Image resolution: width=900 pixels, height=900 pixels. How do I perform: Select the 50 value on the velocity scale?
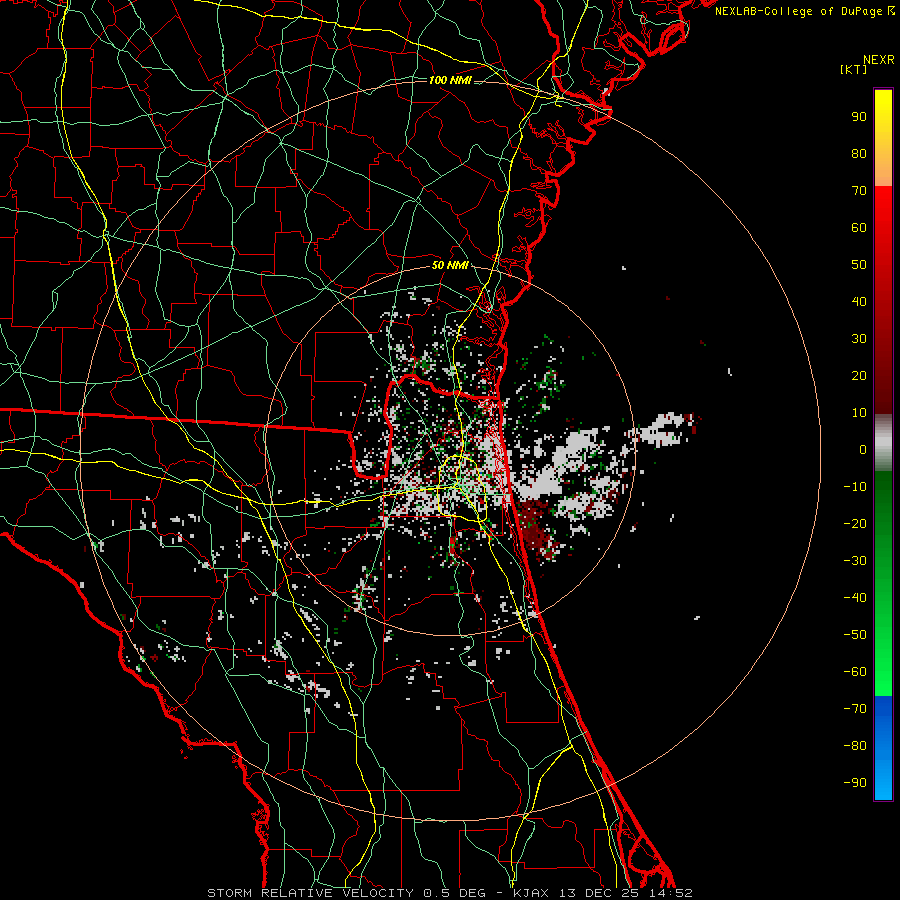point(859,265)
